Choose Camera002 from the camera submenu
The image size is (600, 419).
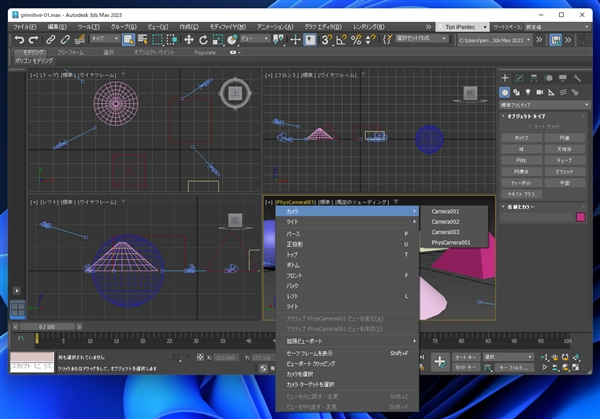click(445, 222)
